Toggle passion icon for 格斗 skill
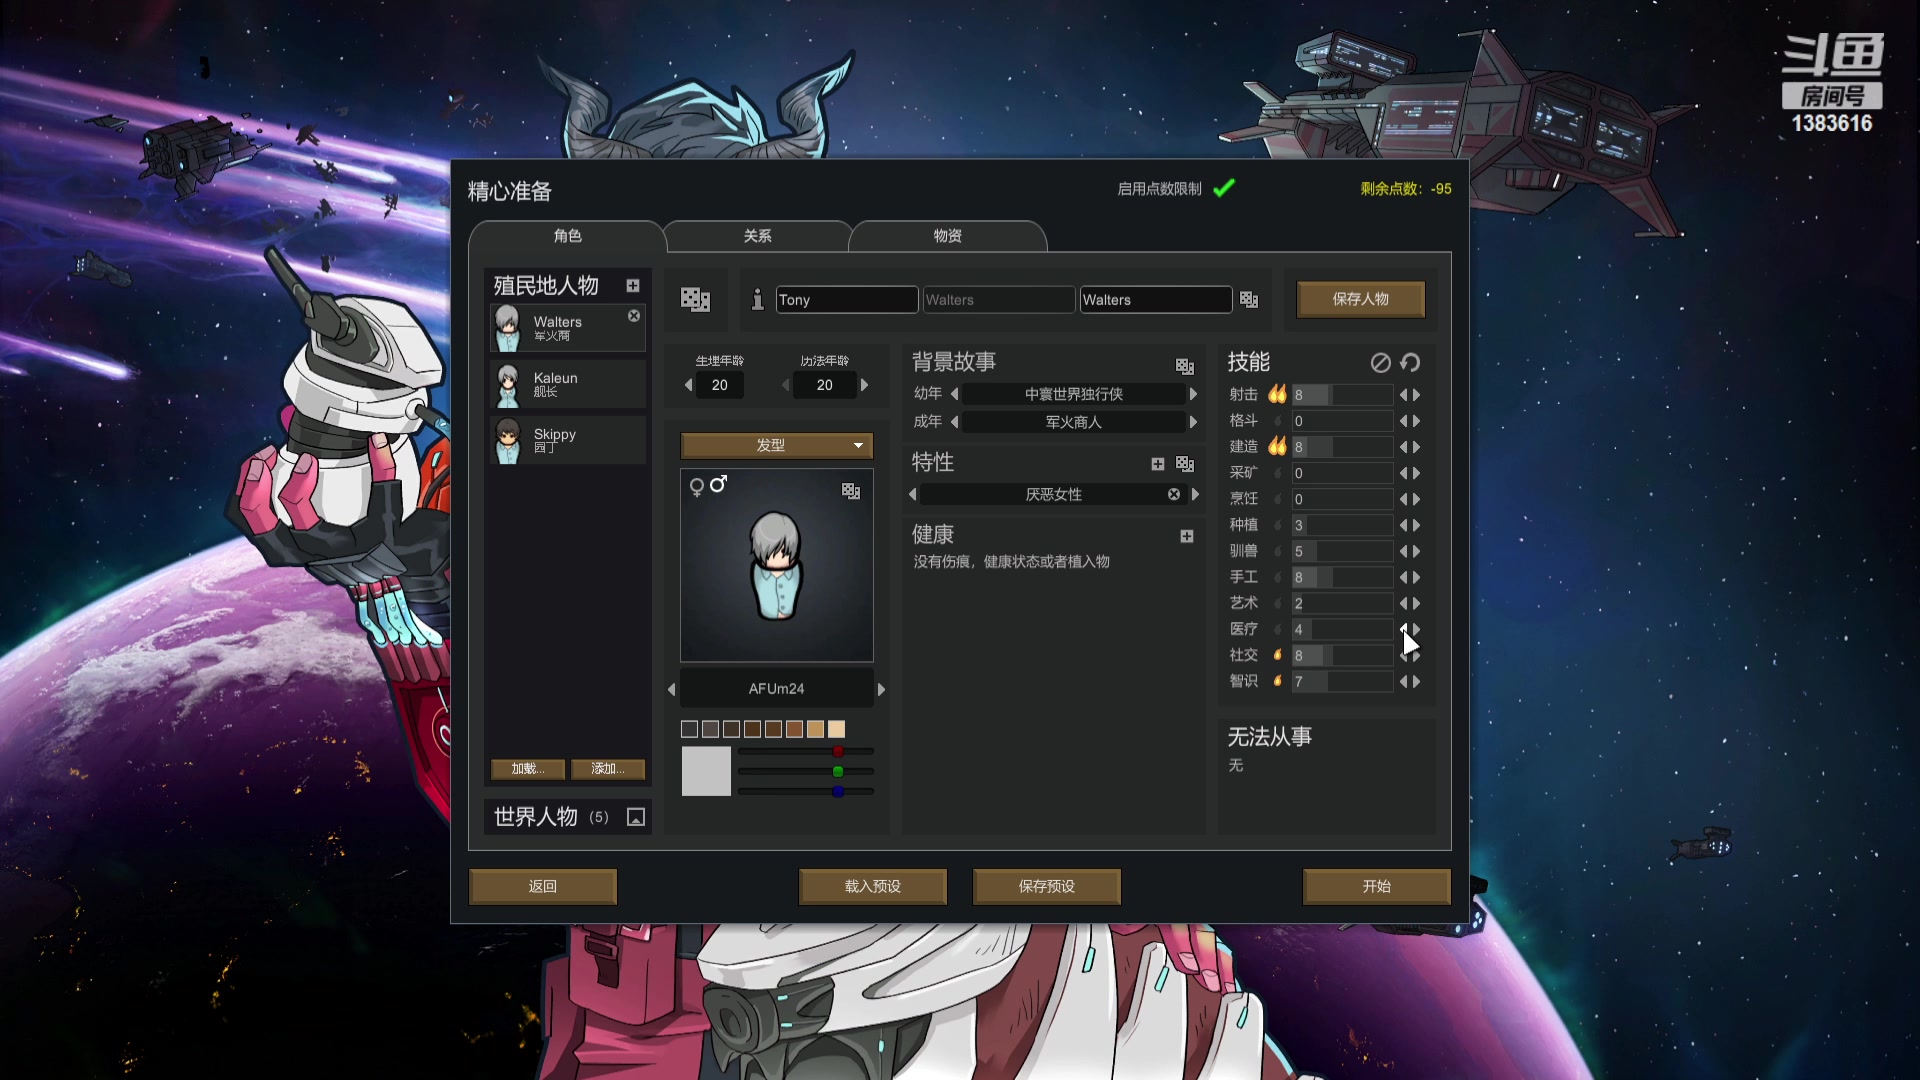1920x1080 pixels. tap(1277, 421)
